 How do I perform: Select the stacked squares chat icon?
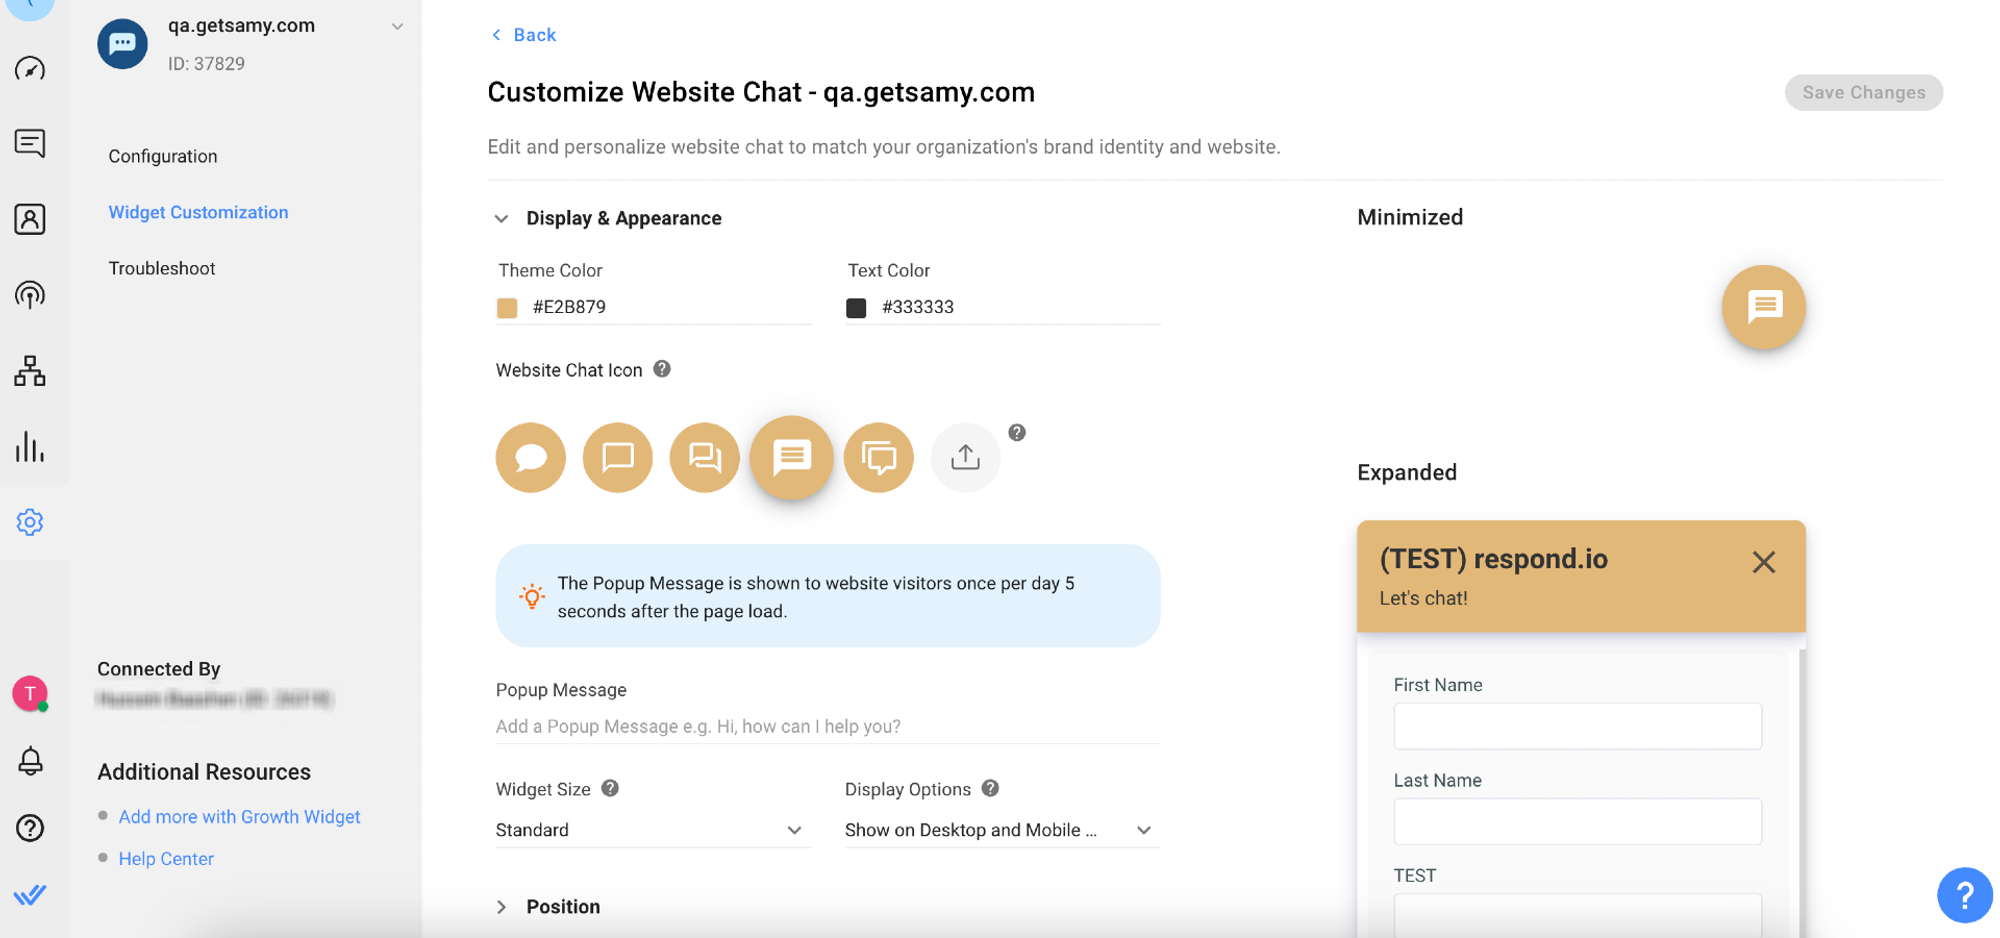click(x=878, y=458)
